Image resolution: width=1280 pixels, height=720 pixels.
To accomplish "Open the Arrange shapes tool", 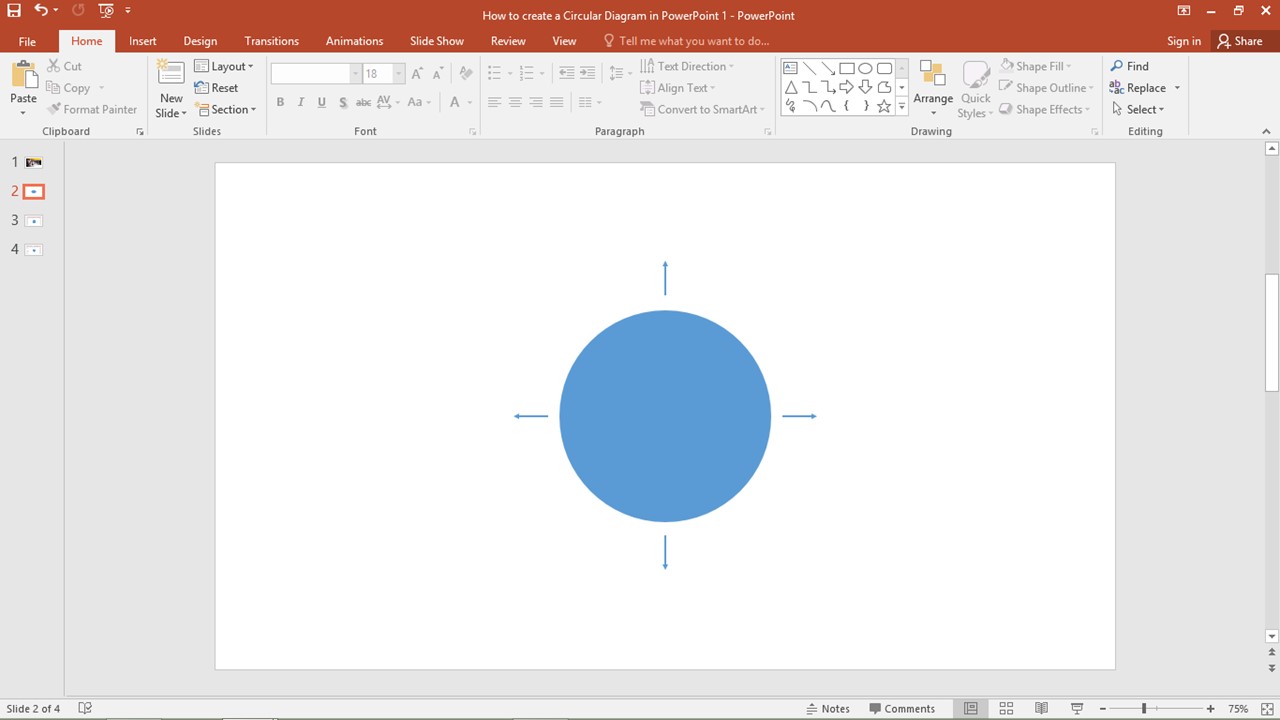I will point(933,88).
